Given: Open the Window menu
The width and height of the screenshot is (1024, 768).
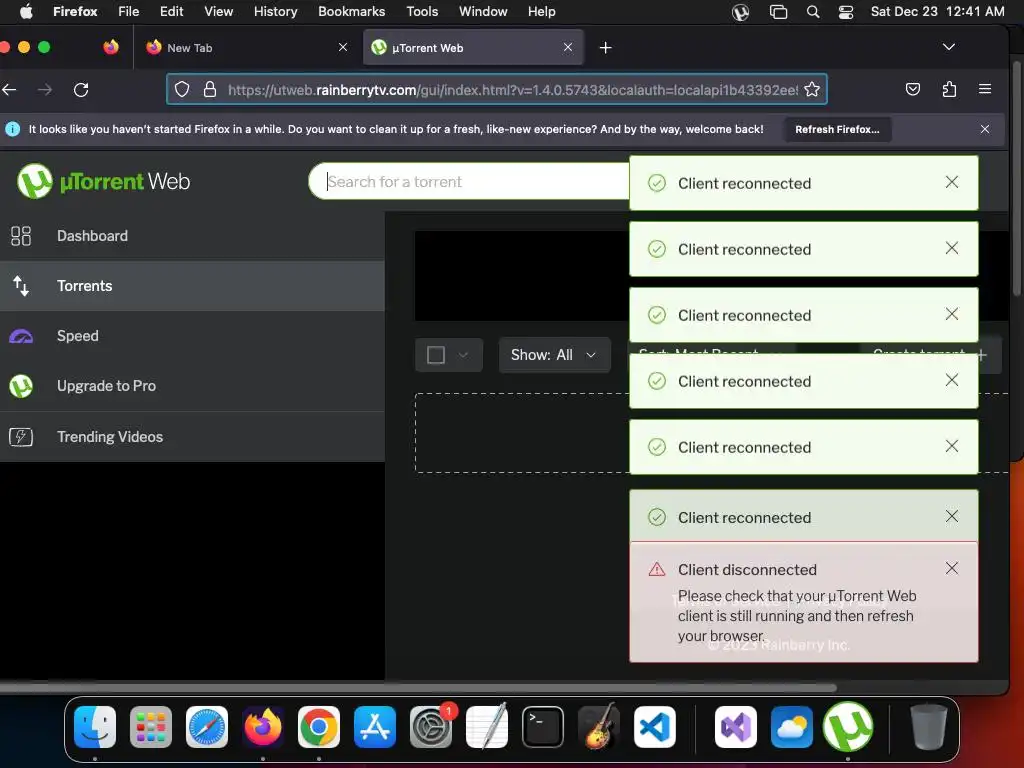Looking at the screenshot, I should click(x=483, y=11).
